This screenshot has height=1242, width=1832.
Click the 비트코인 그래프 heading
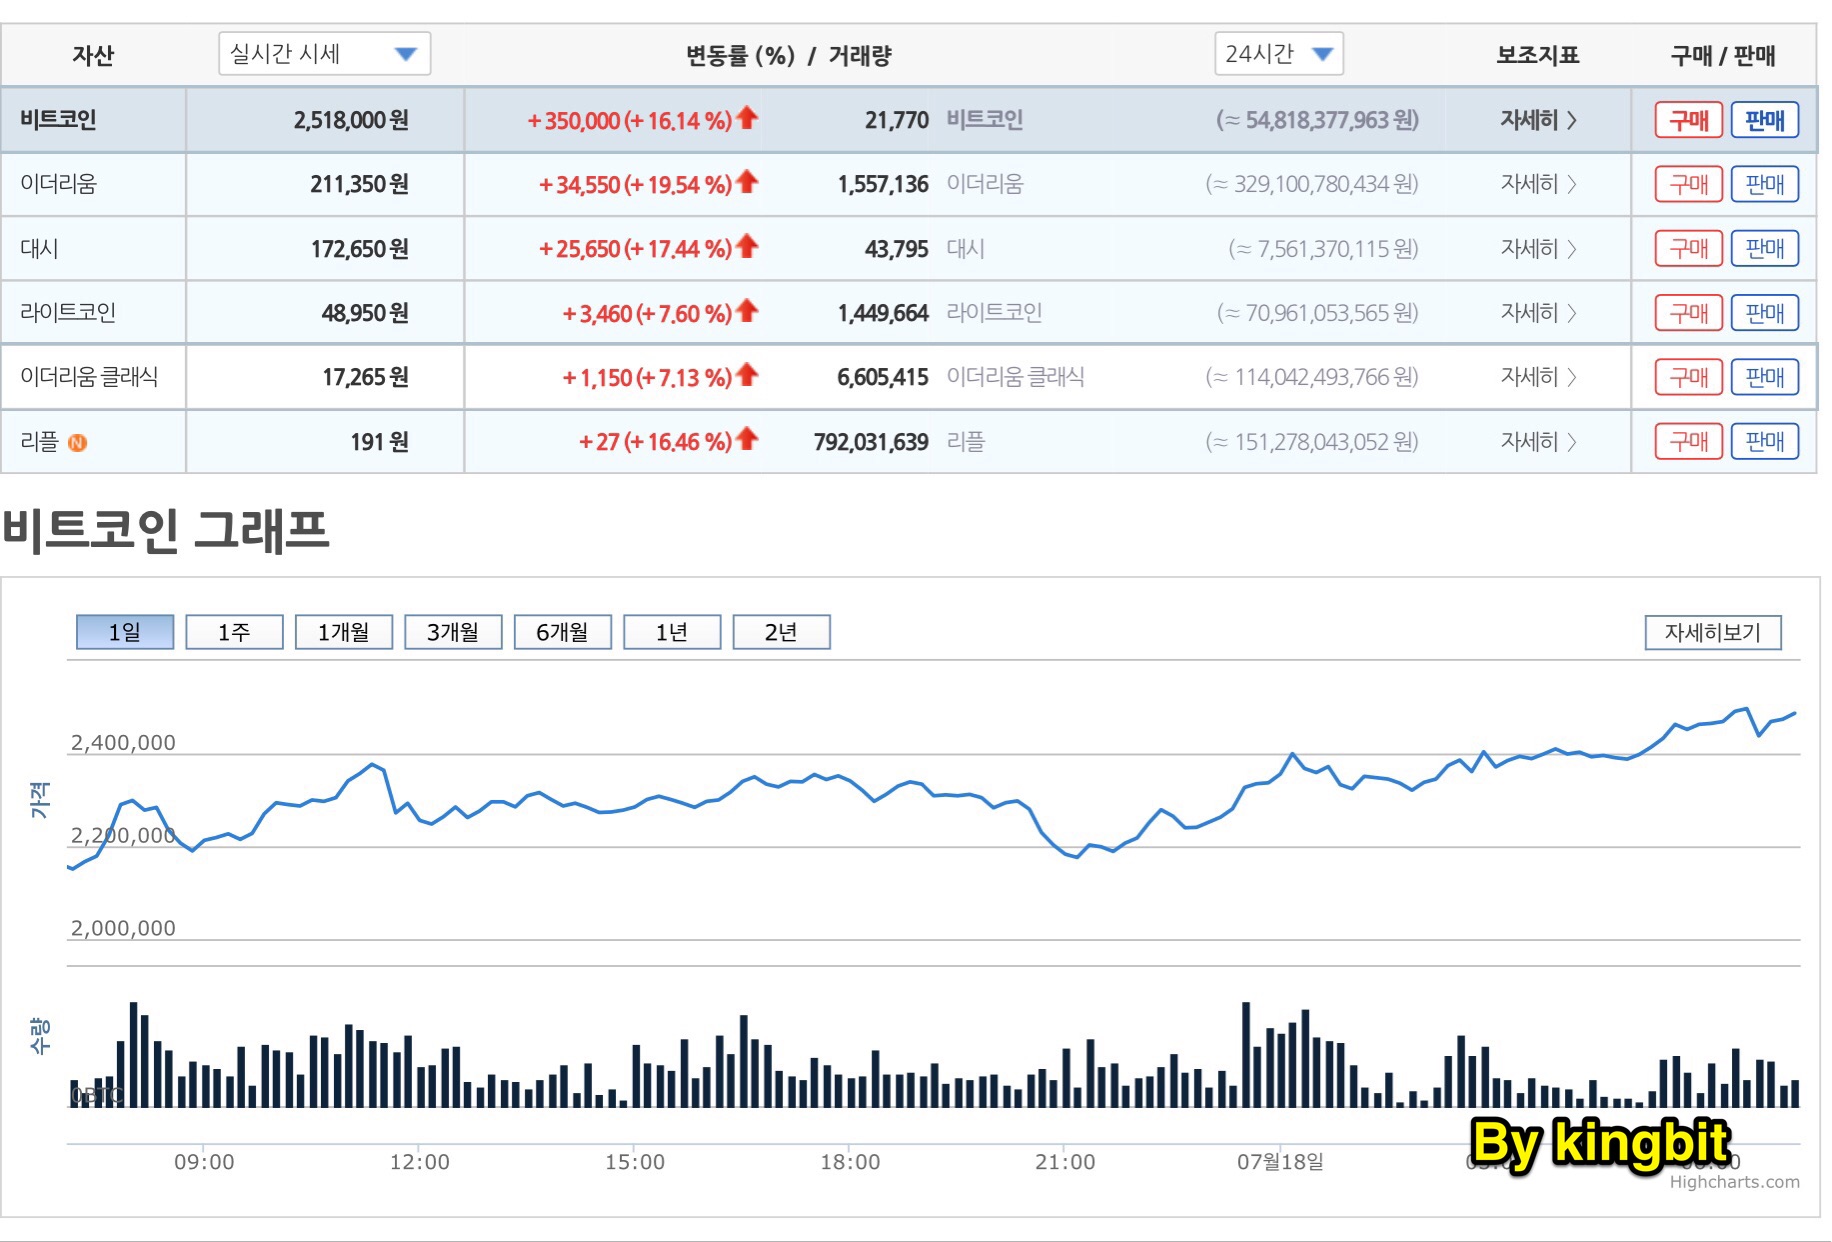pyautogui.click(x=166, y=530)
